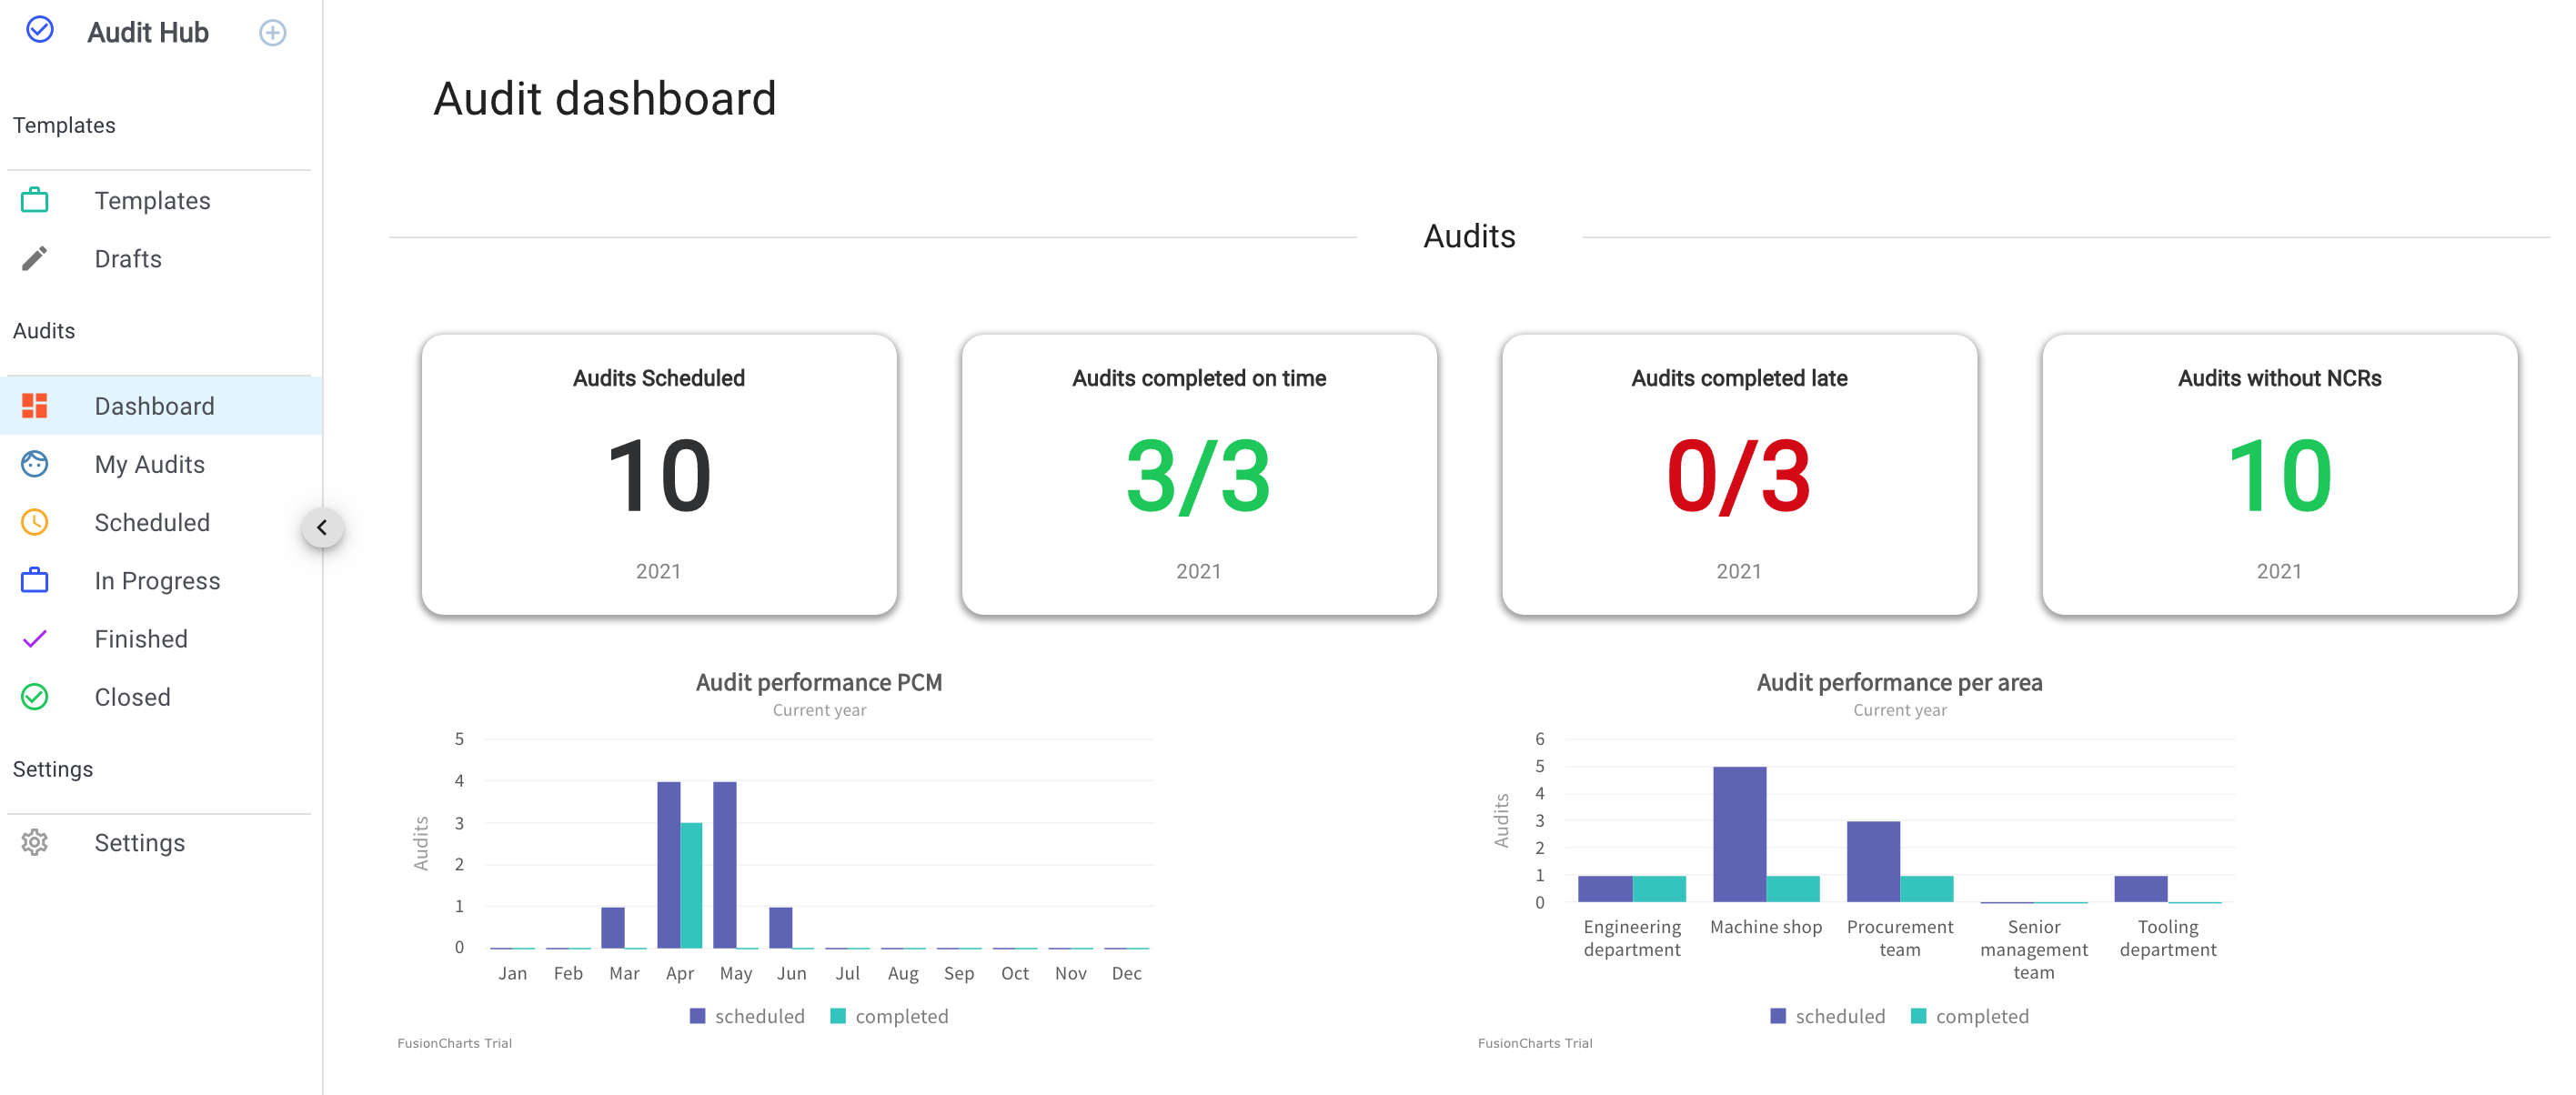Viewport: 2576px width, 1095px height.
Task: Click the Finished checkmark icon
Action: [x=34, y=638]
